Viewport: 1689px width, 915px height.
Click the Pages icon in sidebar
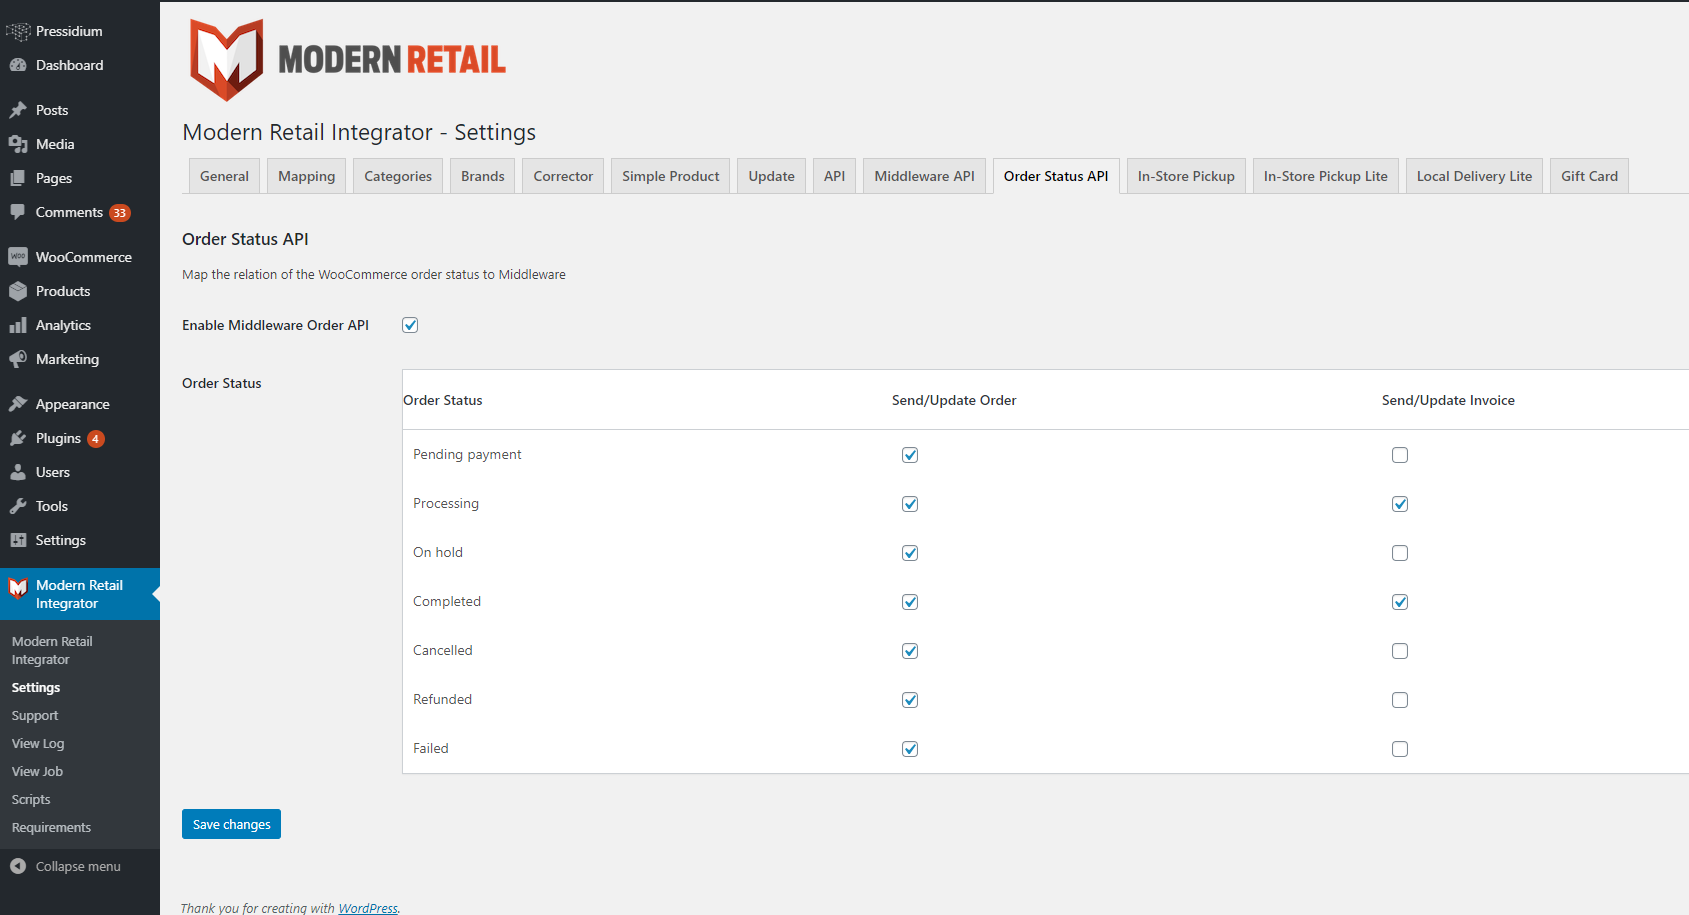18,178
